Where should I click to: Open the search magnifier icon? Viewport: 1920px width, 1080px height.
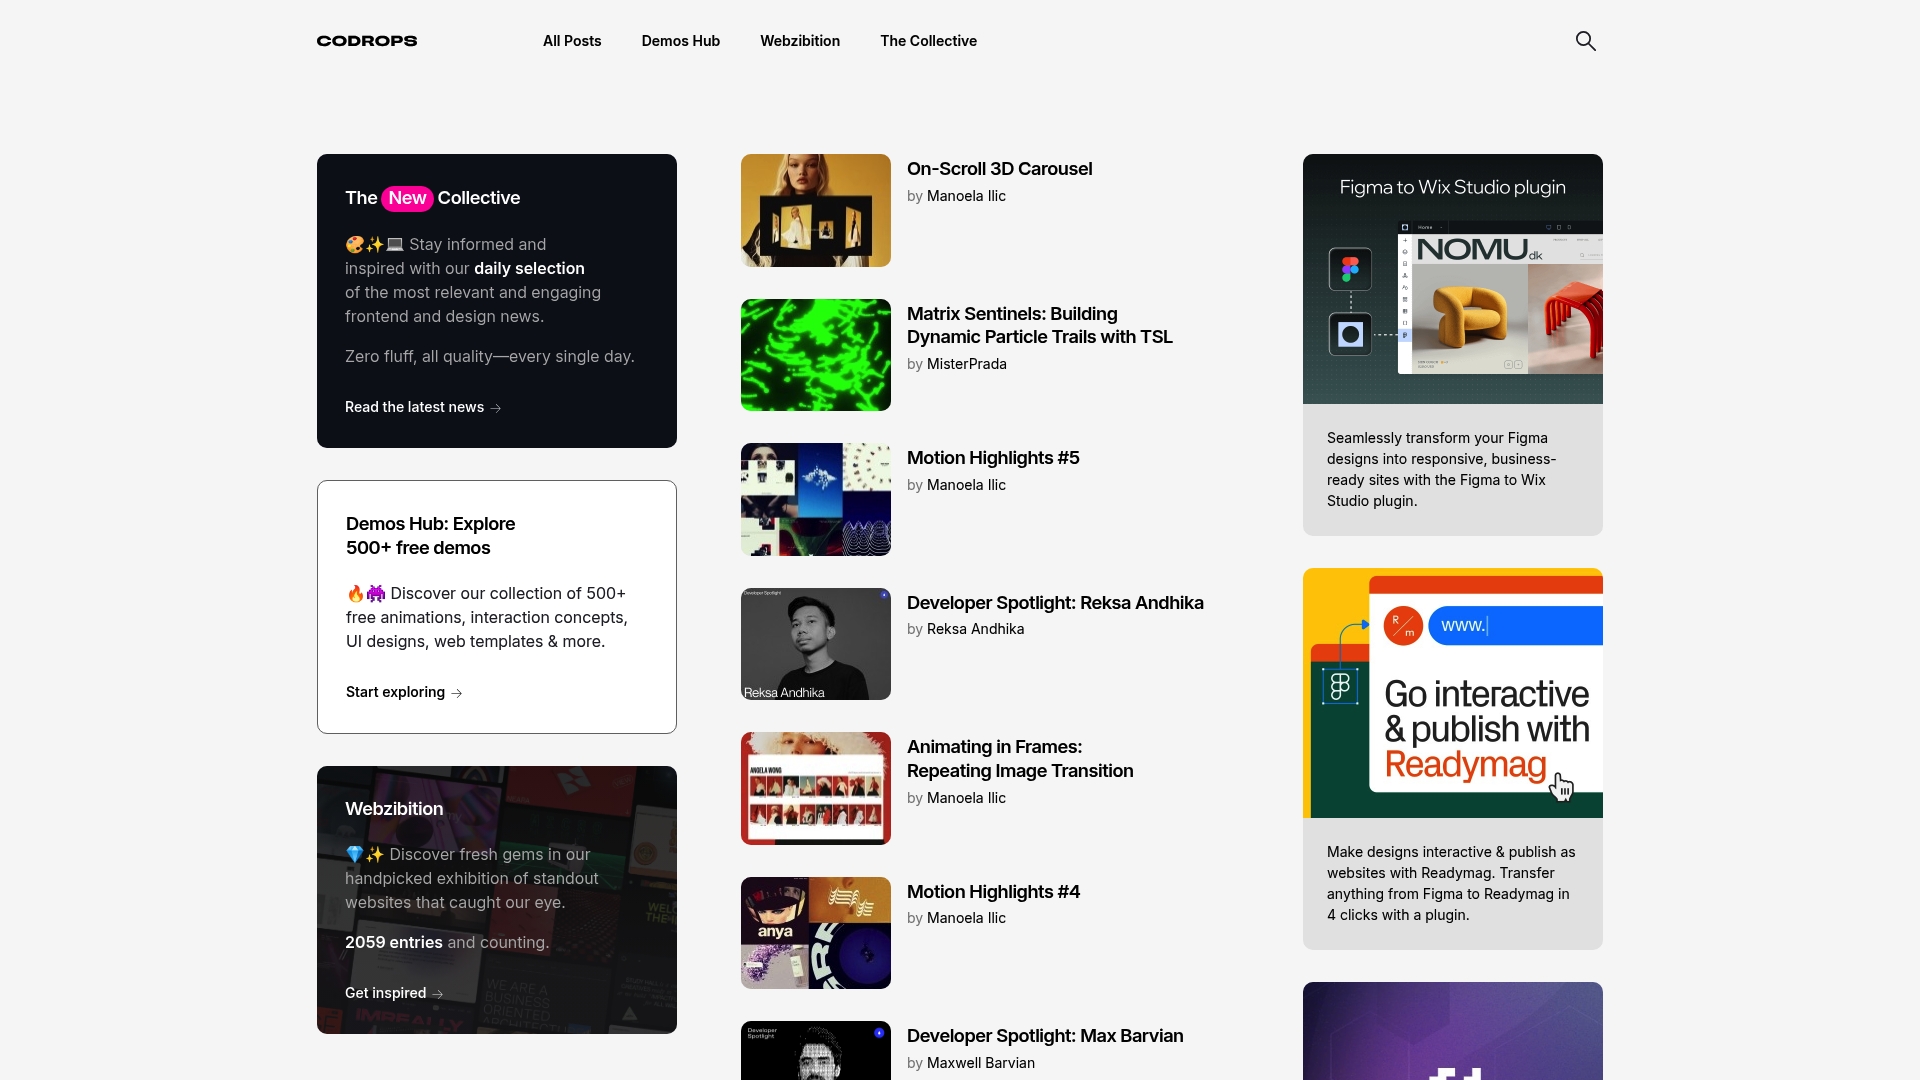1585,41
